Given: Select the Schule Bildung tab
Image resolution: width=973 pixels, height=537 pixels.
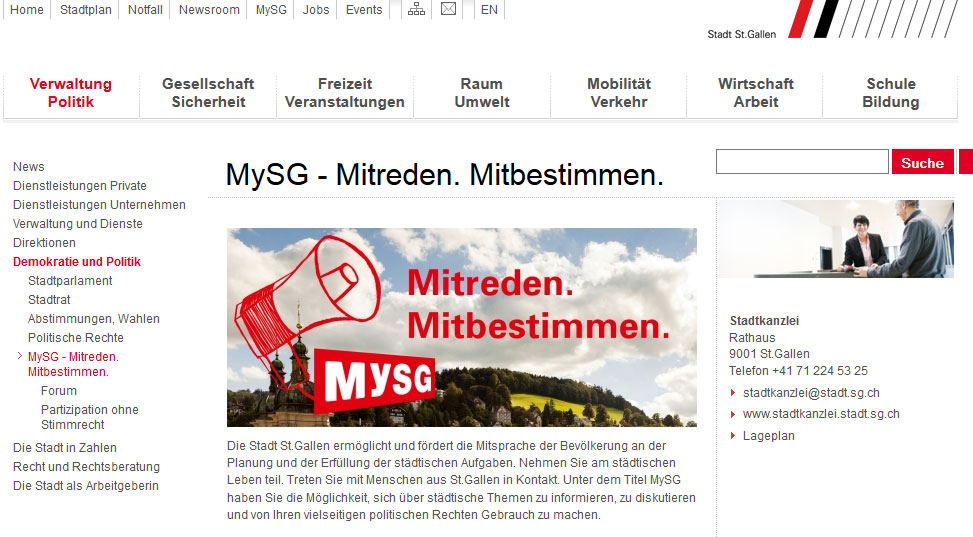Looking at the screenshot, I should [890, 93].
